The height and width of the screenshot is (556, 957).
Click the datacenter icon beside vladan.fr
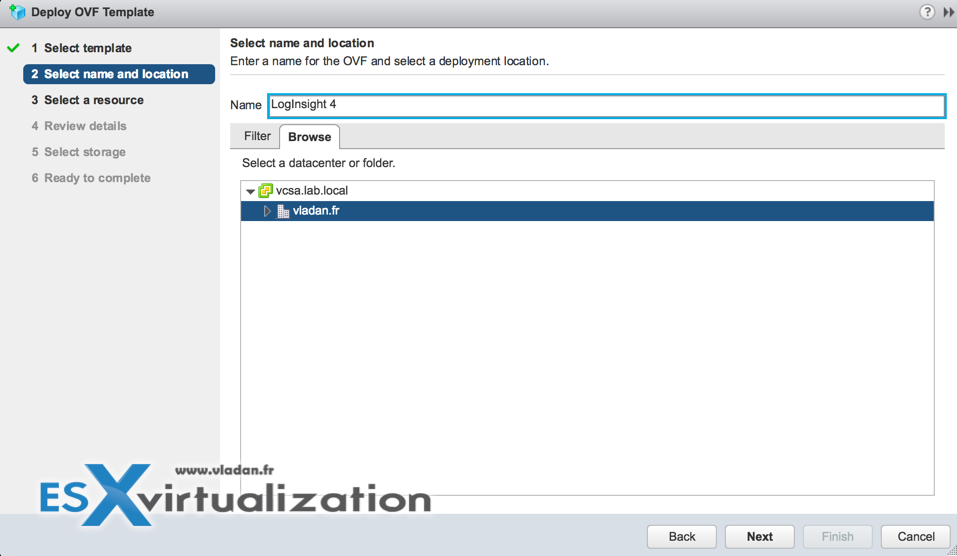(283, 211)
